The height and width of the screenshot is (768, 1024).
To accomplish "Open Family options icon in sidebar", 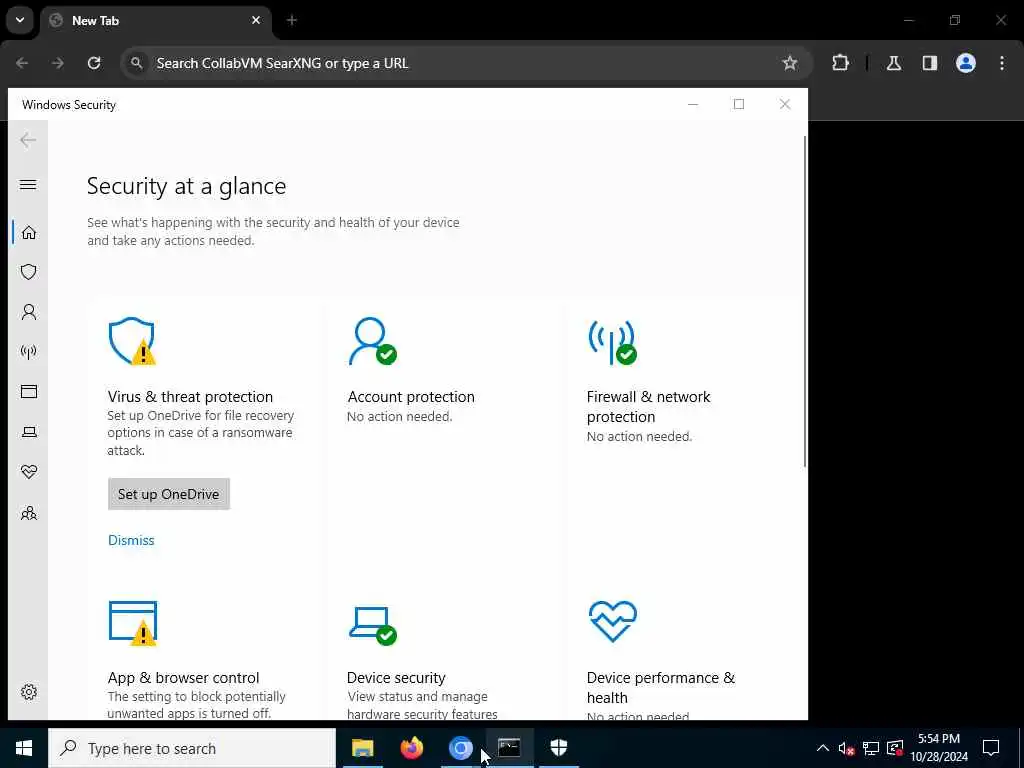I will [29, 513].
